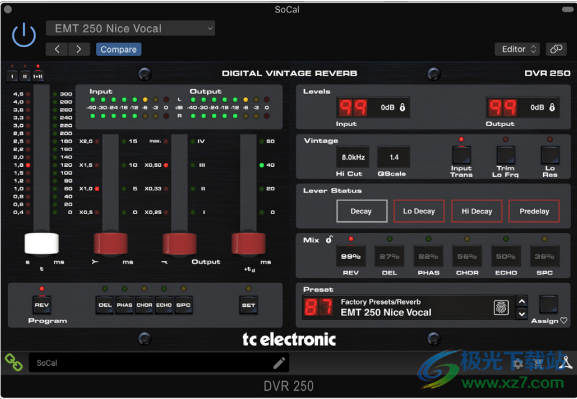Click the SoCal instance name field
The height and width of the screenshot is (399, 577).
click(159, 363)
